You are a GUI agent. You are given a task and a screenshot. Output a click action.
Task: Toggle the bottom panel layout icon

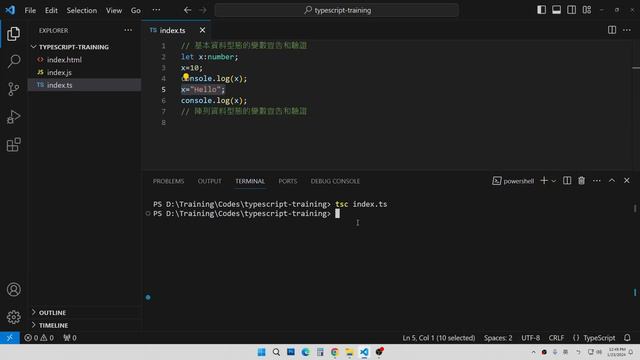coord(556,10)
